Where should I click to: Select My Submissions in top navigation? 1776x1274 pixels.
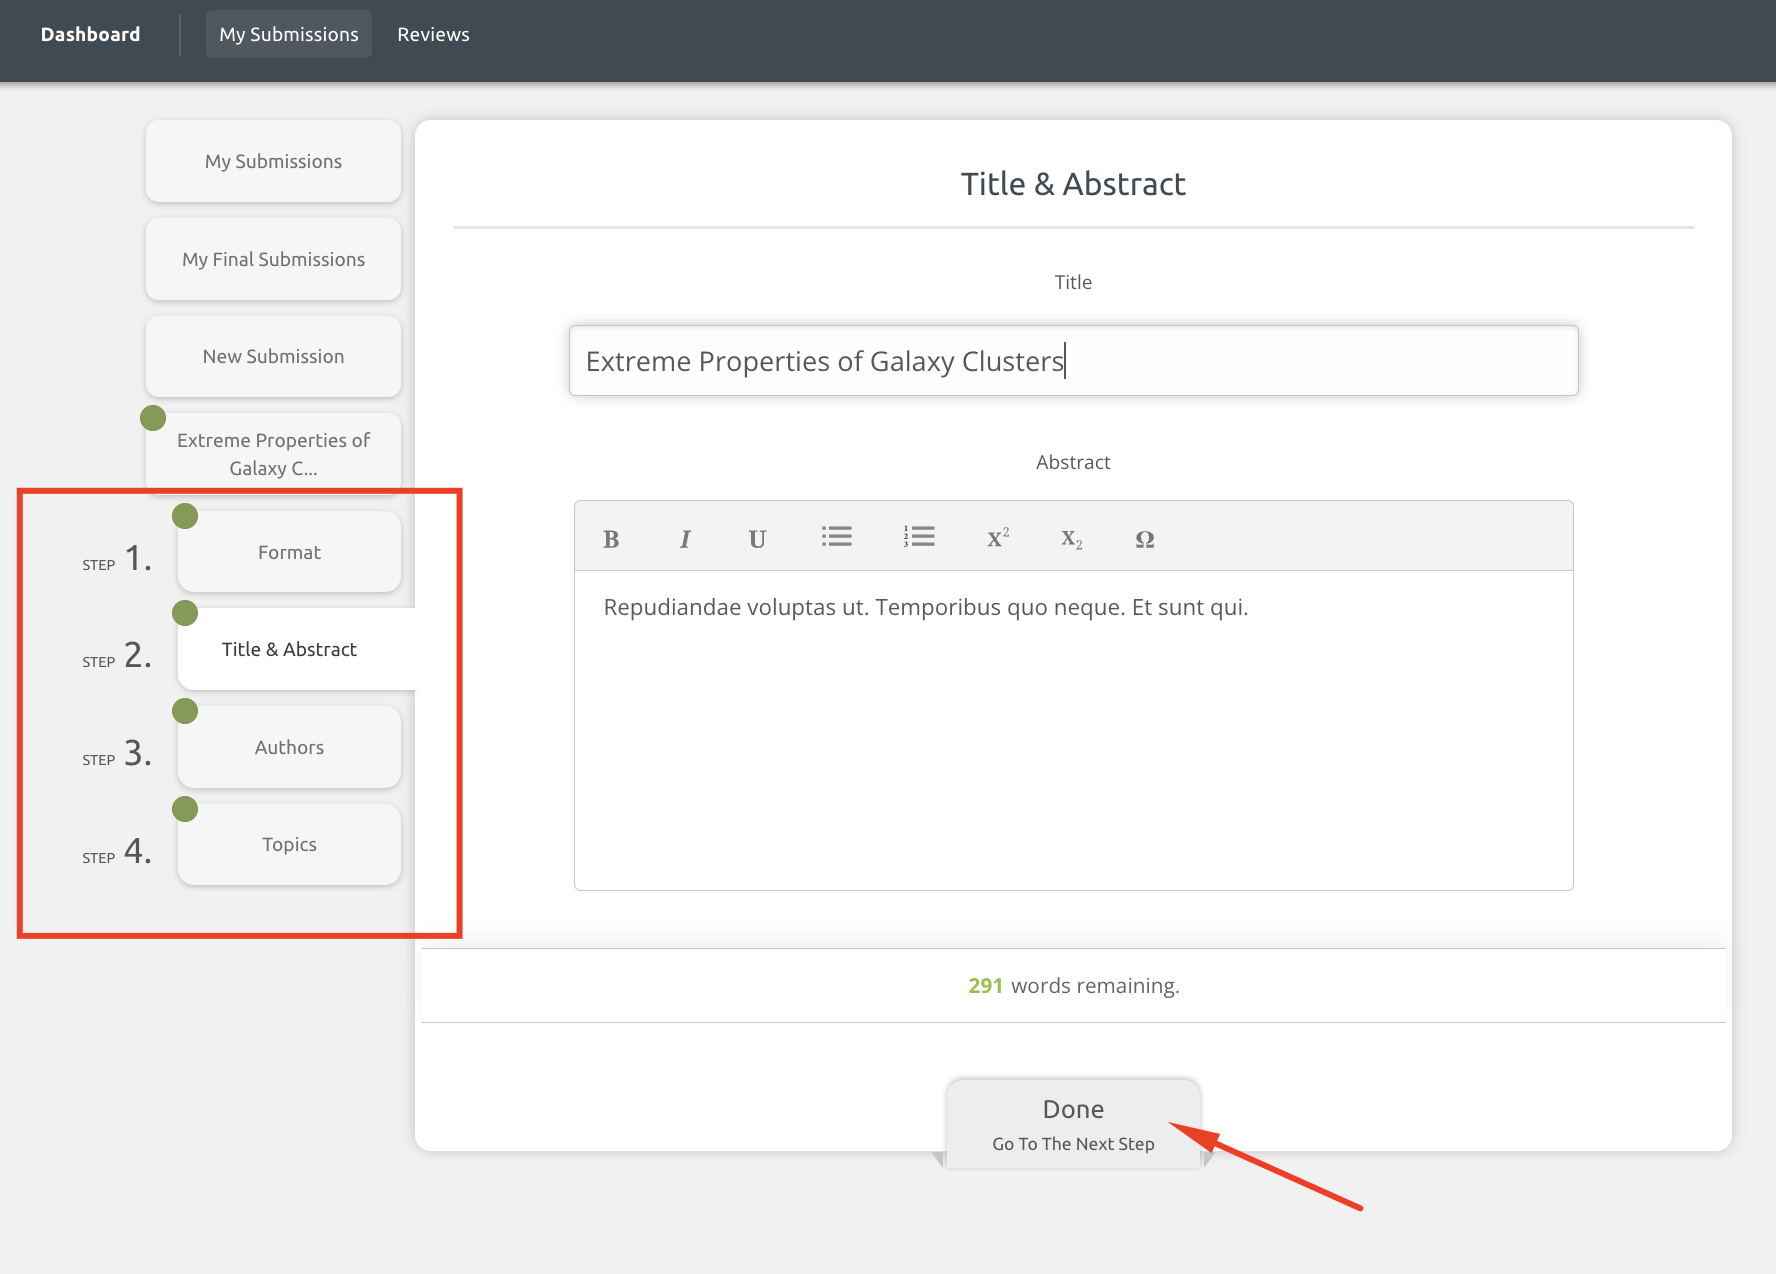pos(288,34)
